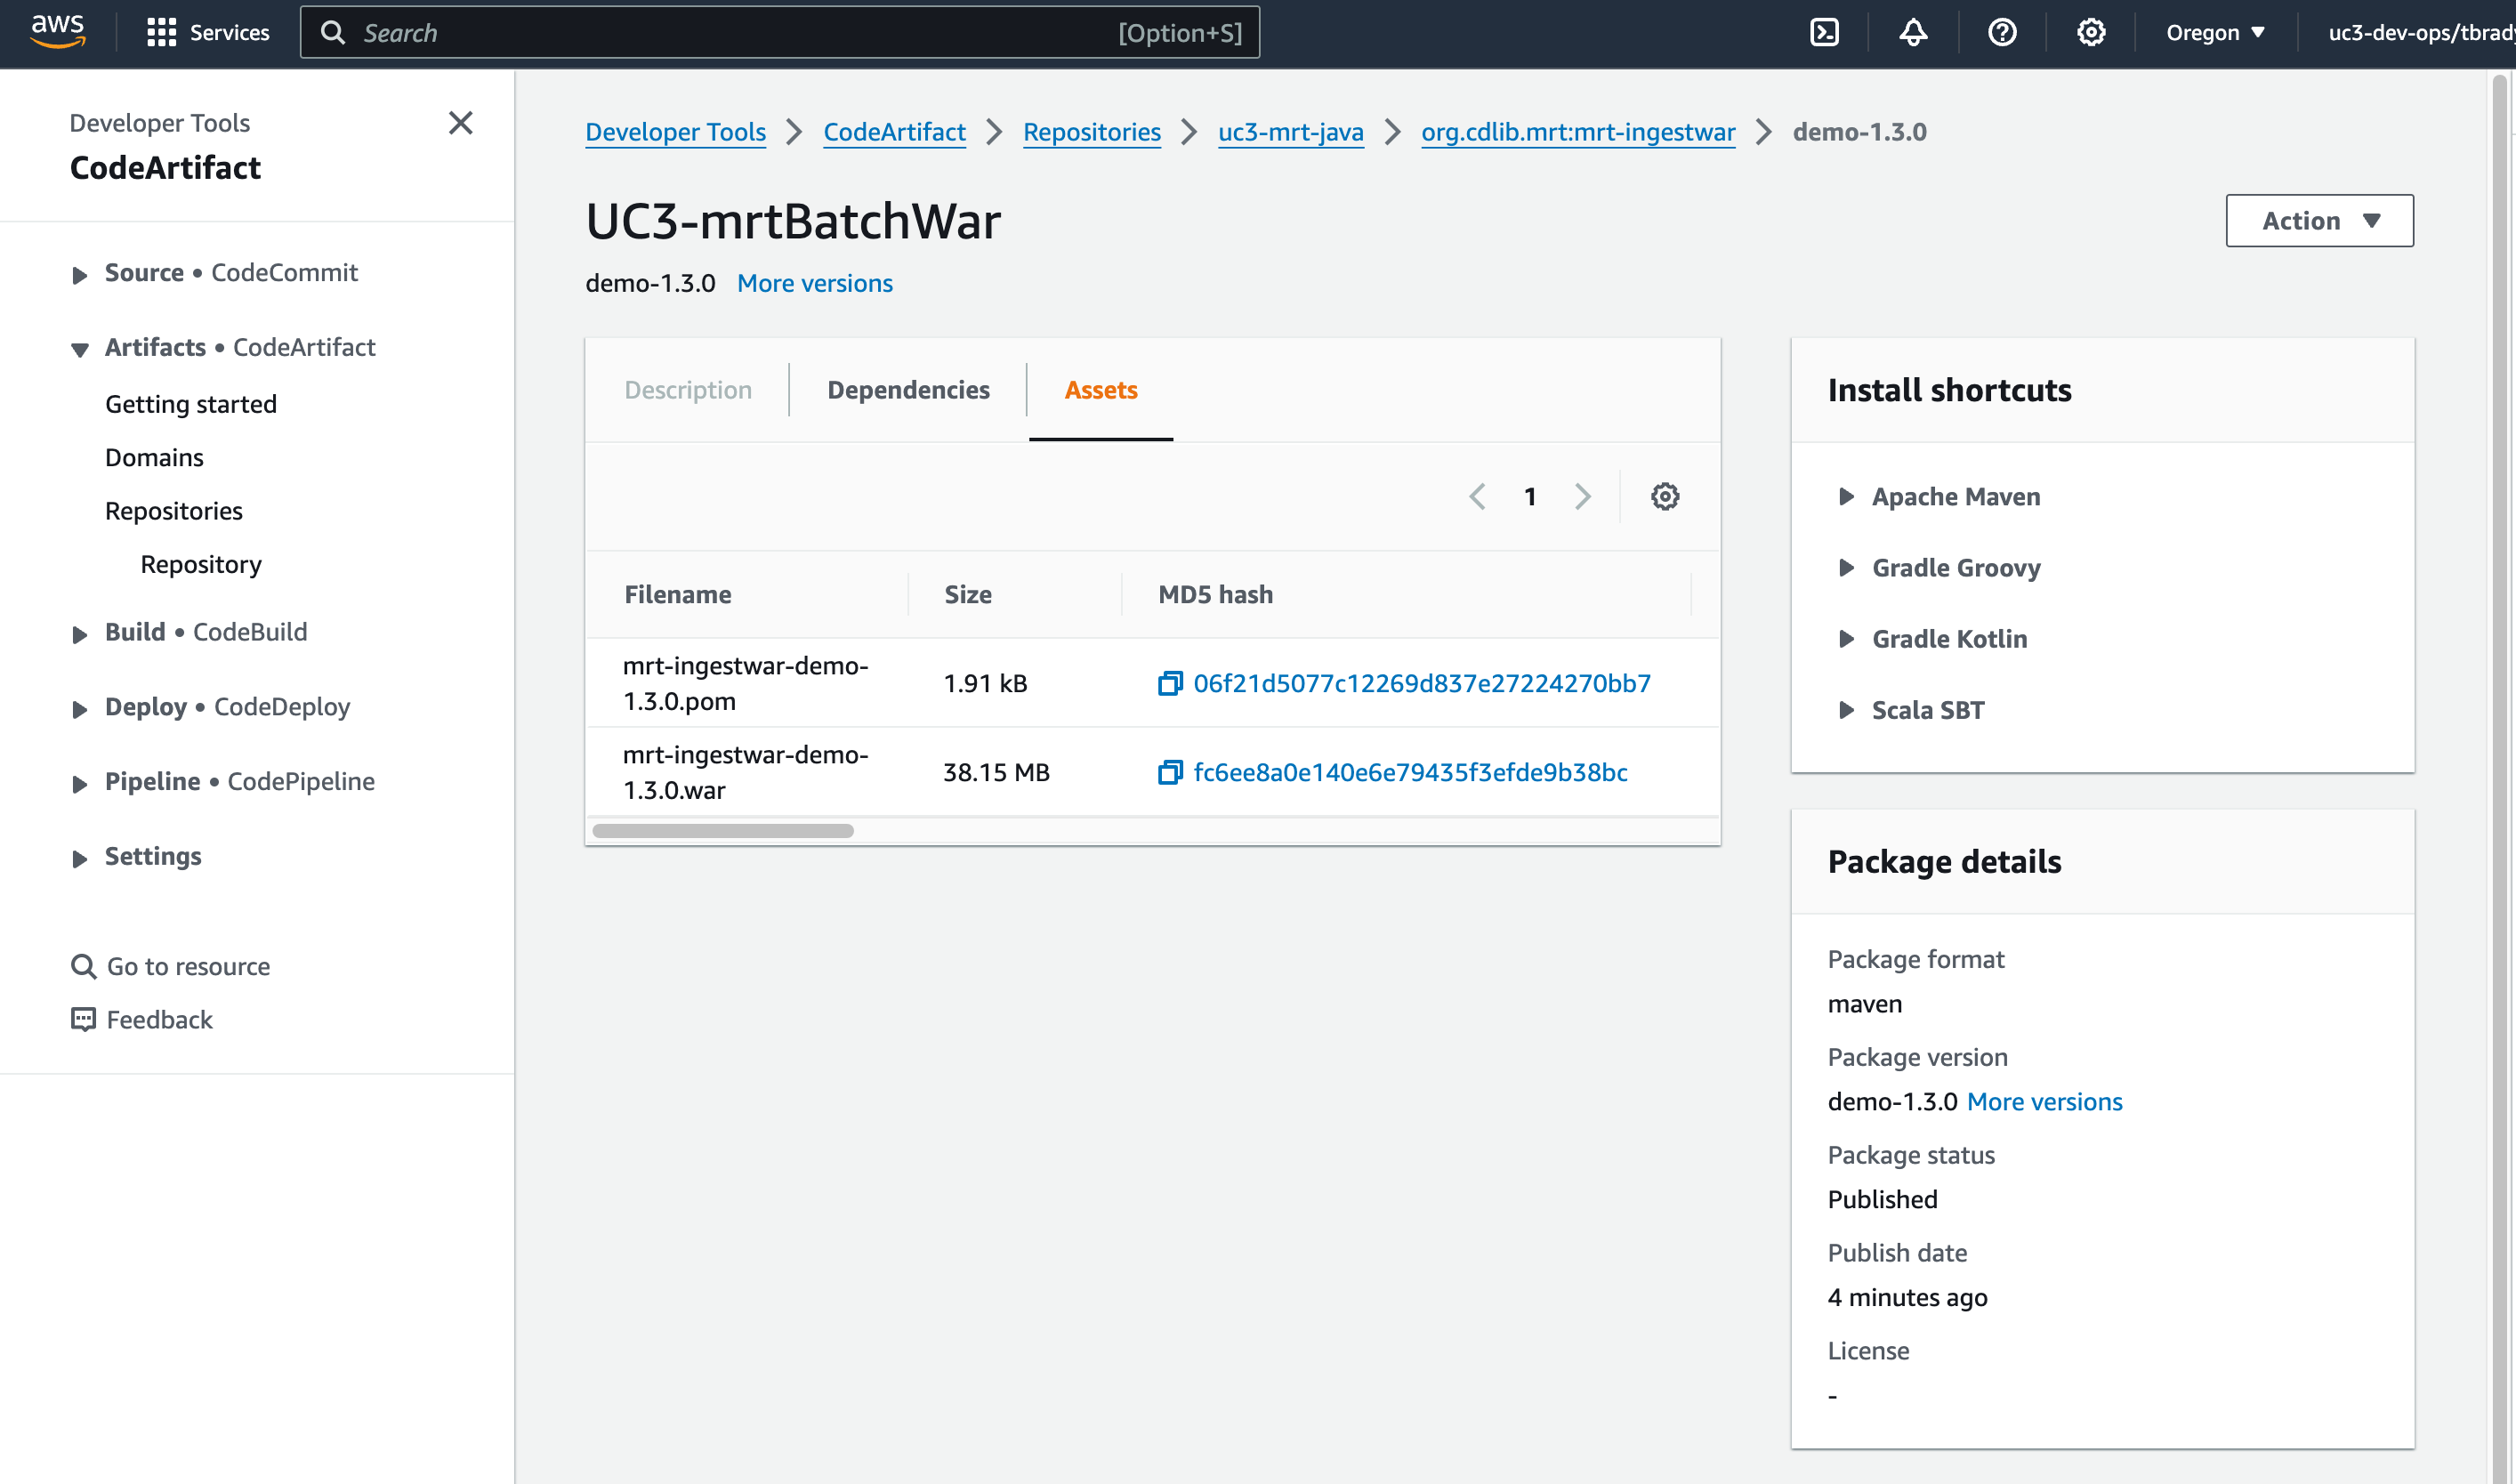Select mrt-ingestwar-demo-1.3.0.pom filename
This screenshot has height=1484, width=2516.
point(746,683)
